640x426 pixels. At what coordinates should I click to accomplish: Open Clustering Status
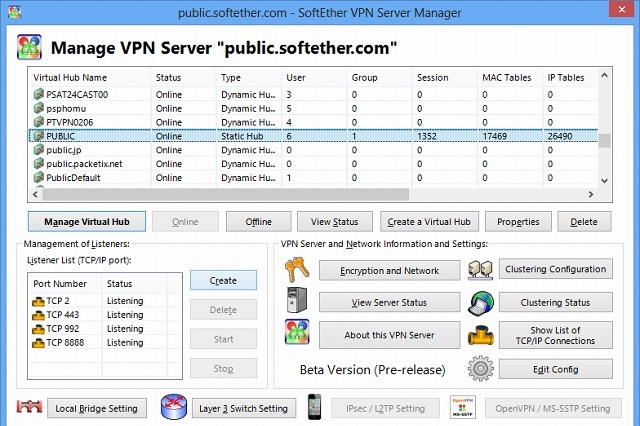click(556, 302)
